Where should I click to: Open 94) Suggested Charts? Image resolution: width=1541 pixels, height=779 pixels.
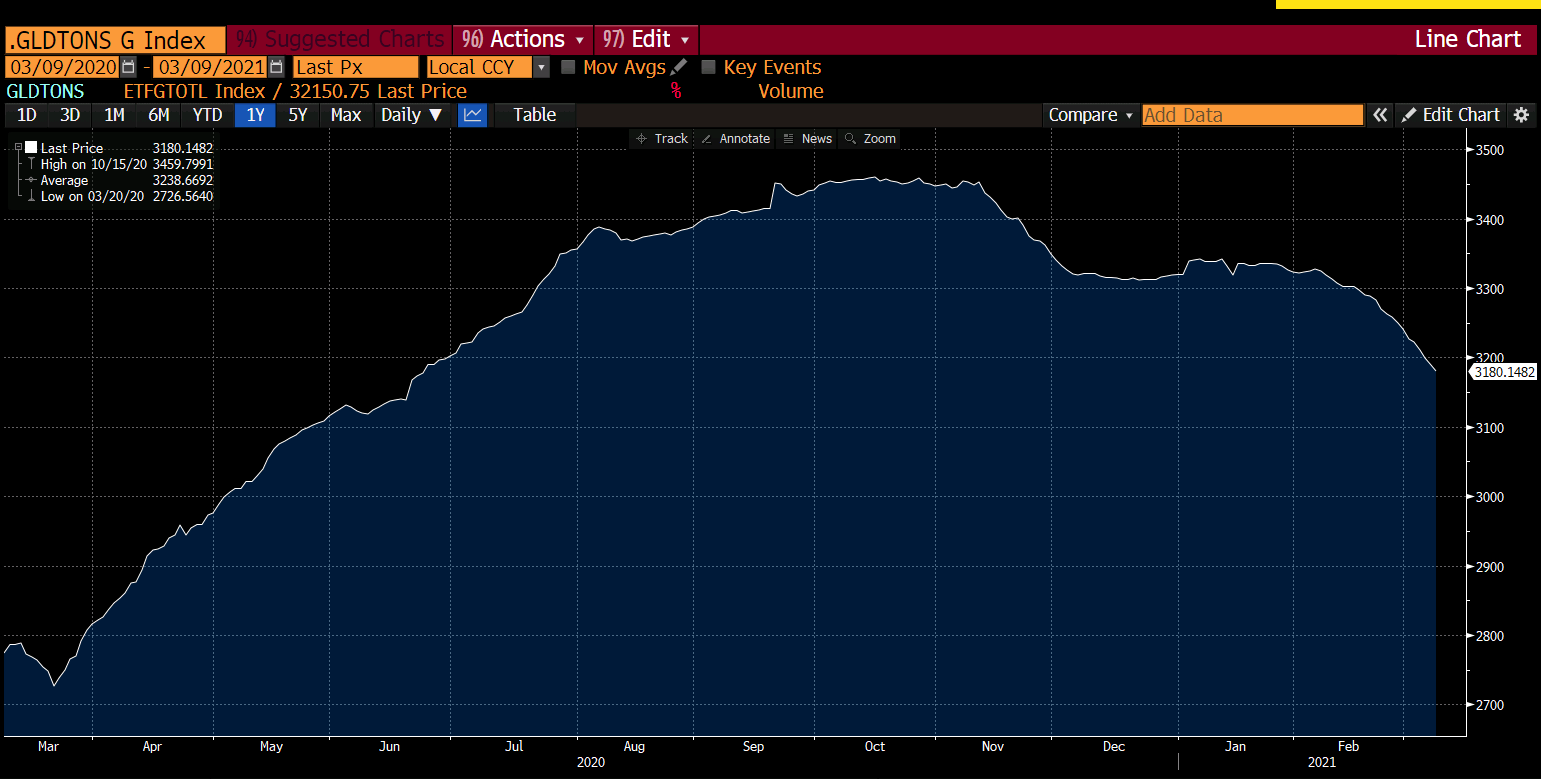pos(340,40)
